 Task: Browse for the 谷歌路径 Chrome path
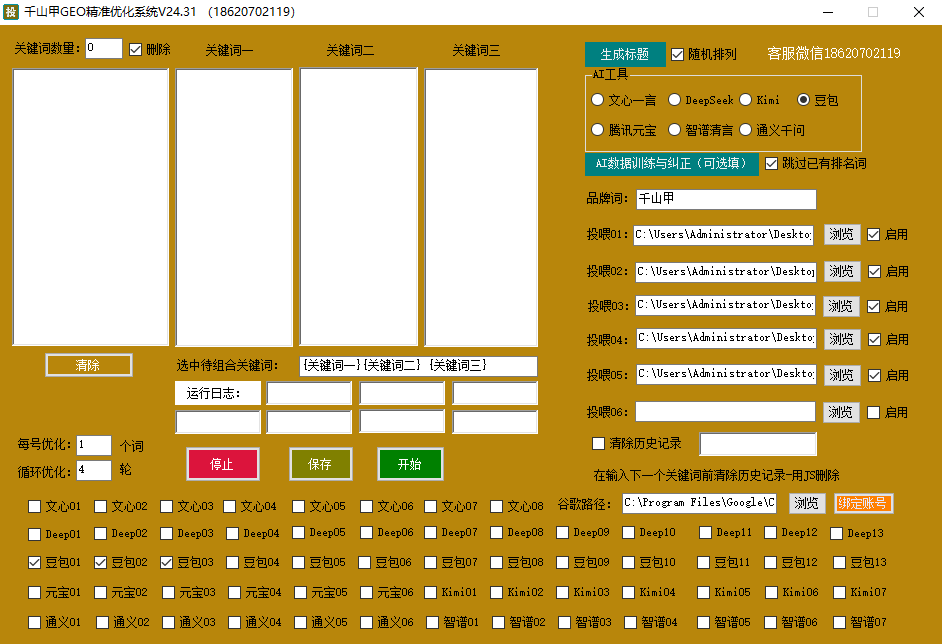coord(807,503)
